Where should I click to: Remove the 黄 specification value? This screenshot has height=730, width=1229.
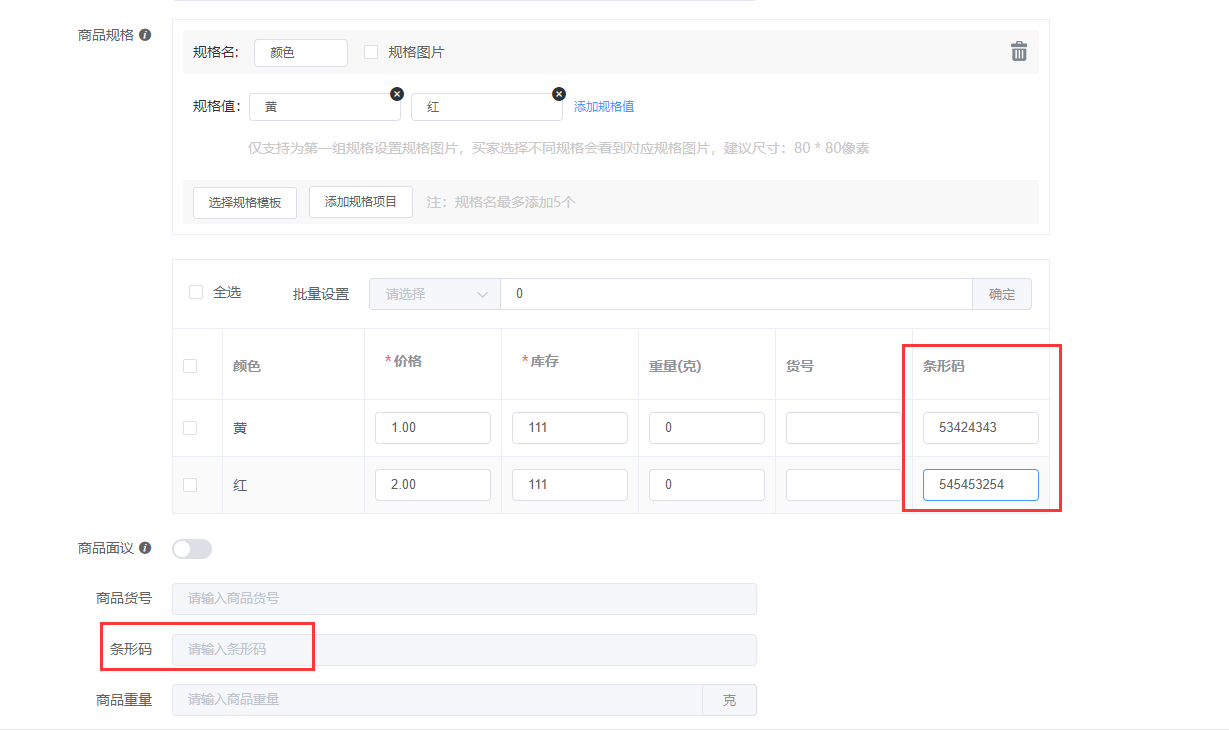pos(397,94)
